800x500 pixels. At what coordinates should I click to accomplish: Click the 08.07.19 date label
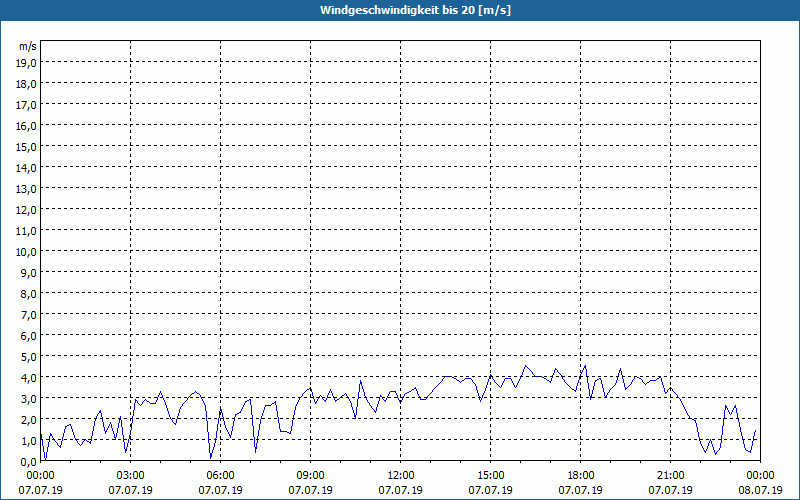point(760,490)
